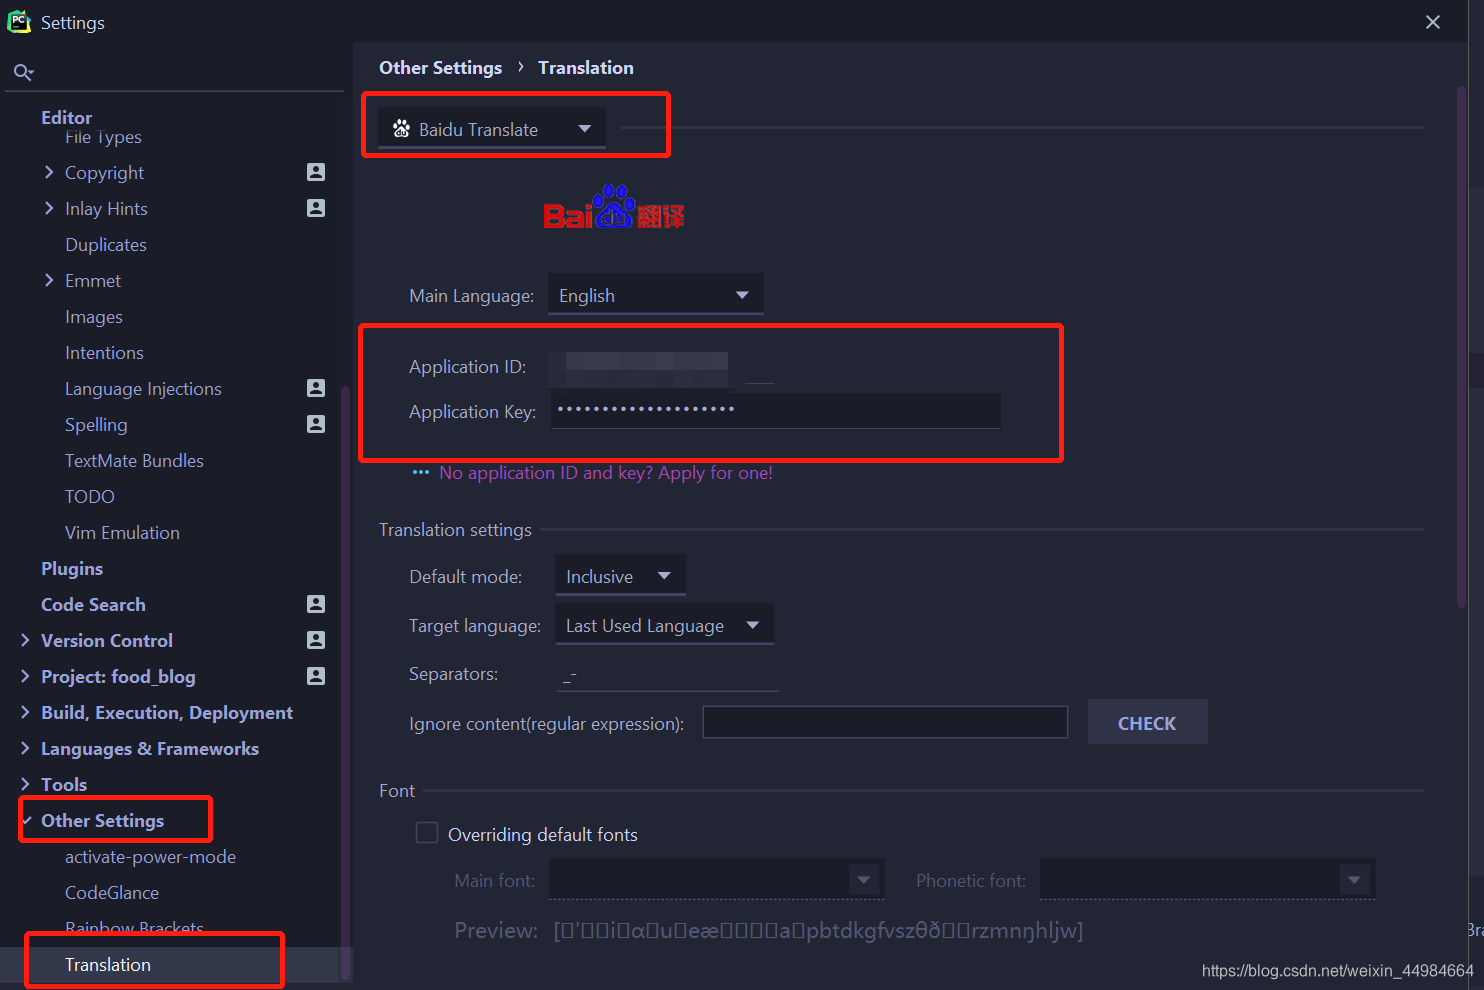The width and height of the screenshot is (1484, 990).
Task: Select the Editor section heading
Action: pyautogui.click(x=66, y=116)
